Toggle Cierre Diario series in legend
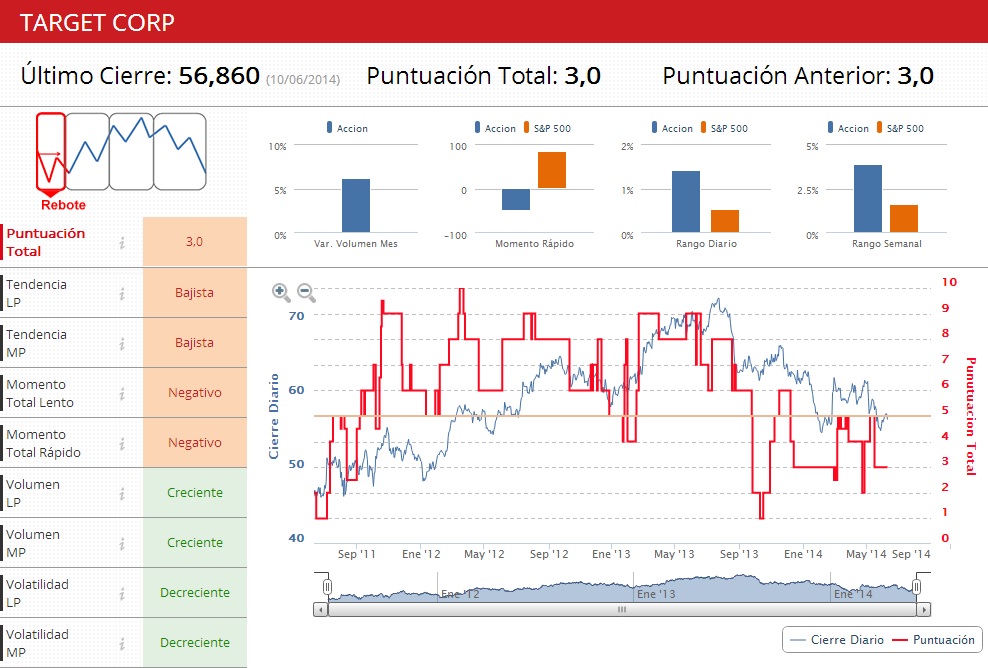 [837, 640]
